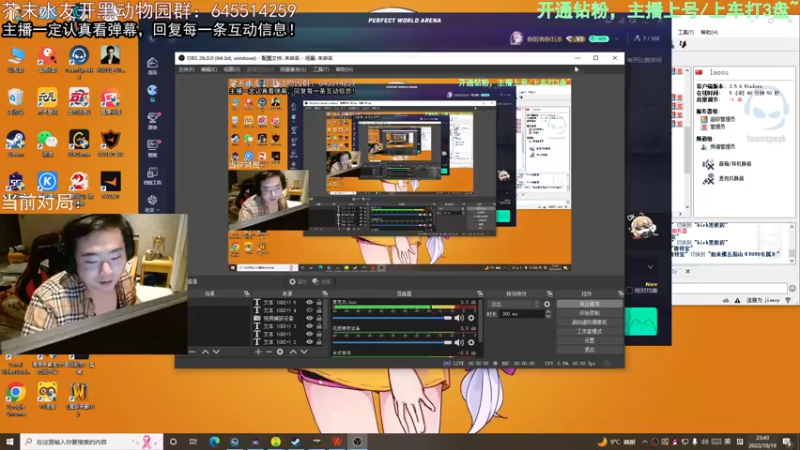Enable 工作室模式 in OBS controls
The width and height of the screenshot is (800, 450).
[589, 332]
